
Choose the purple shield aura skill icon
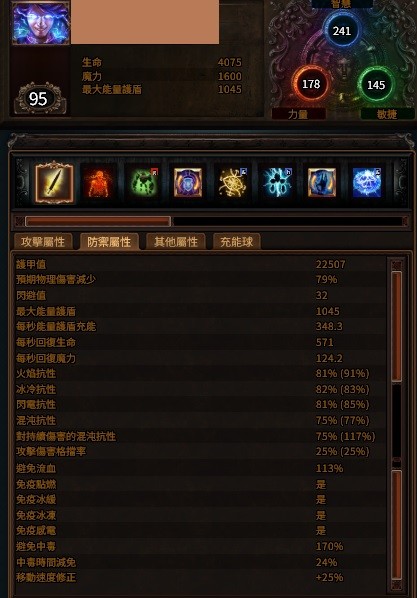pyautogui.click(x=188, y=183)
